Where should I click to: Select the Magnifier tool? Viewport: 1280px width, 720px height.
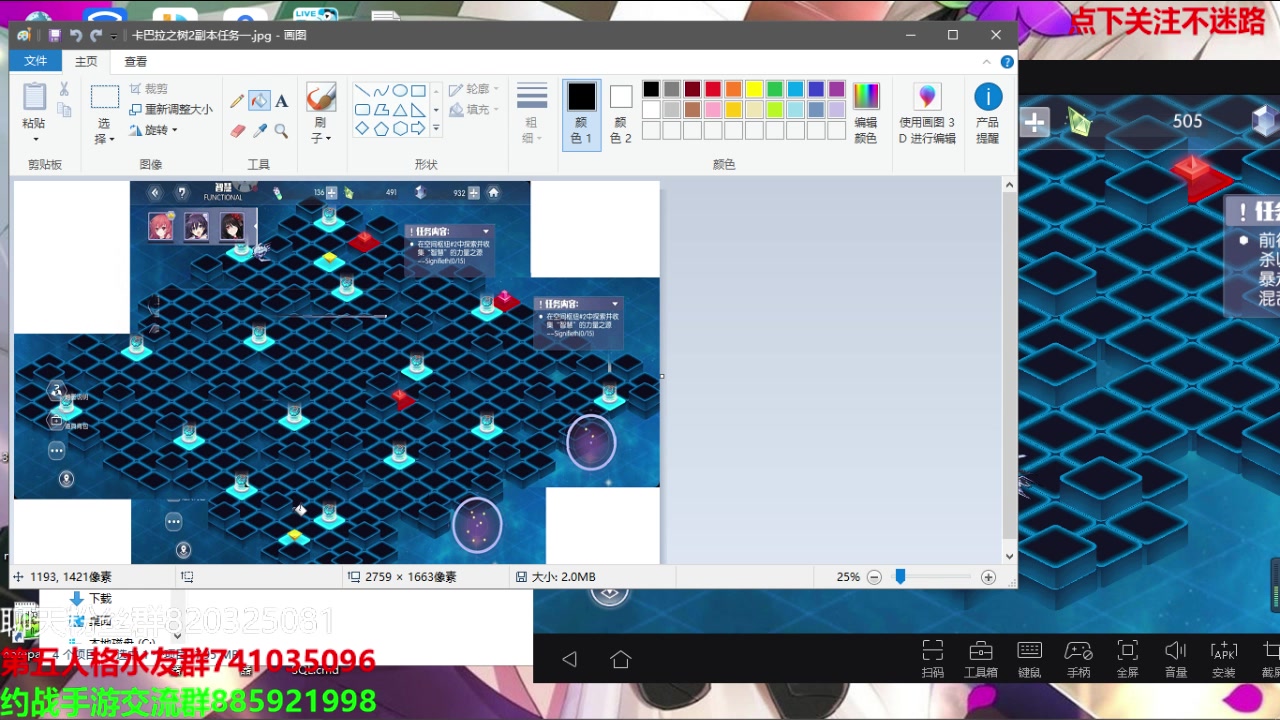click(282, 130)
